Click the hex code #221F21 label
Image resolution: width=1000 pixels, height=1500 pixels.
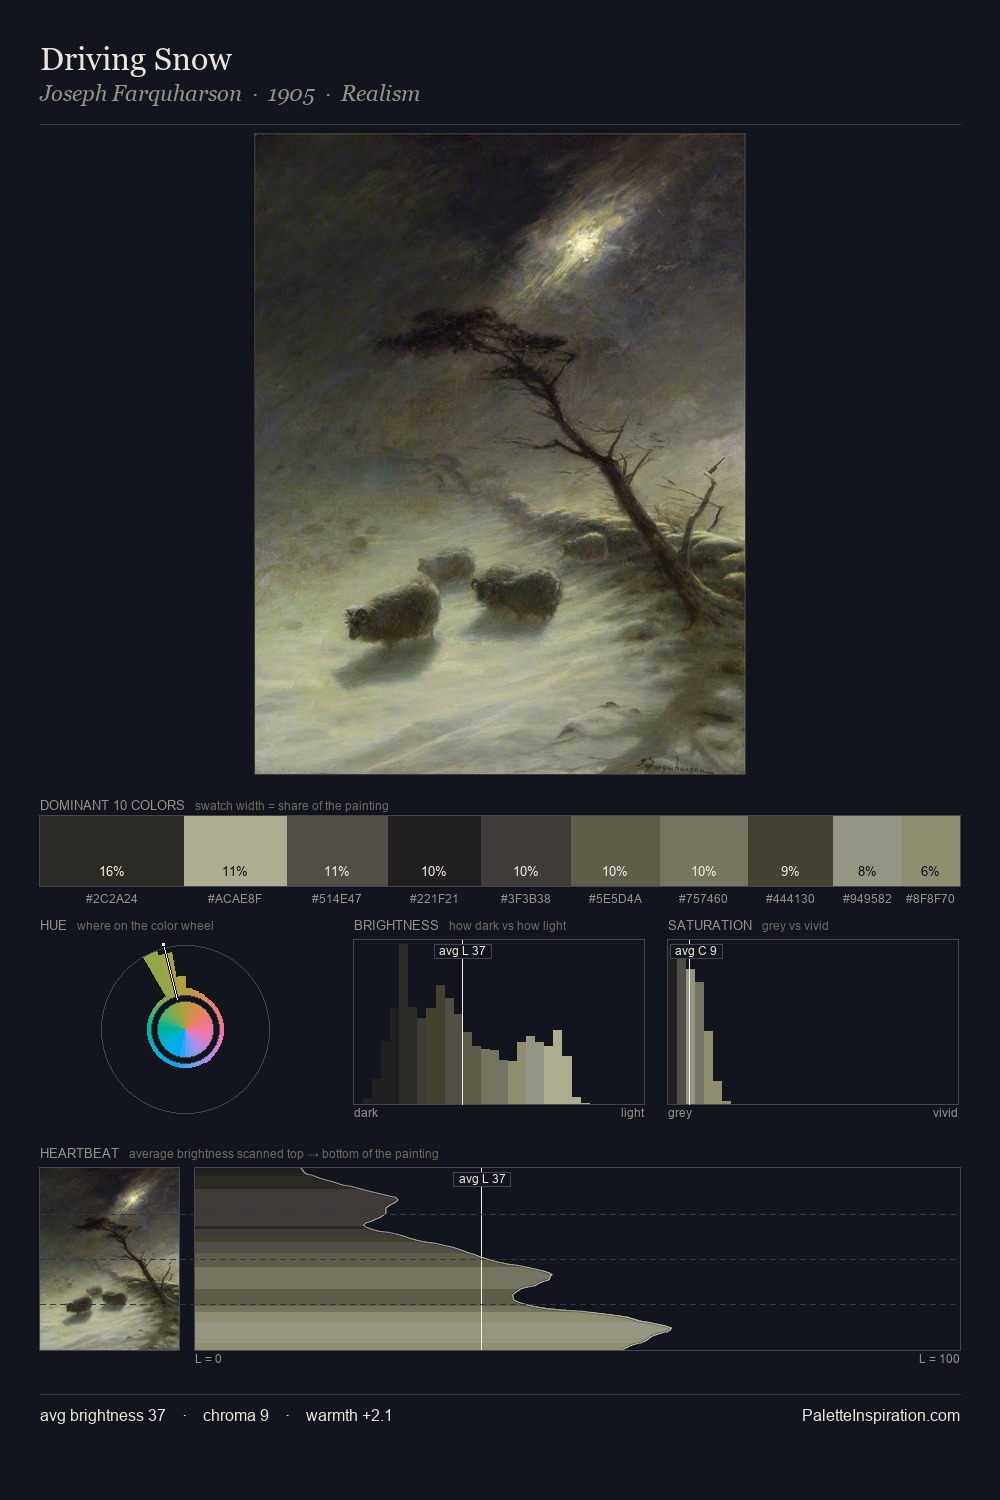(434, 899)
